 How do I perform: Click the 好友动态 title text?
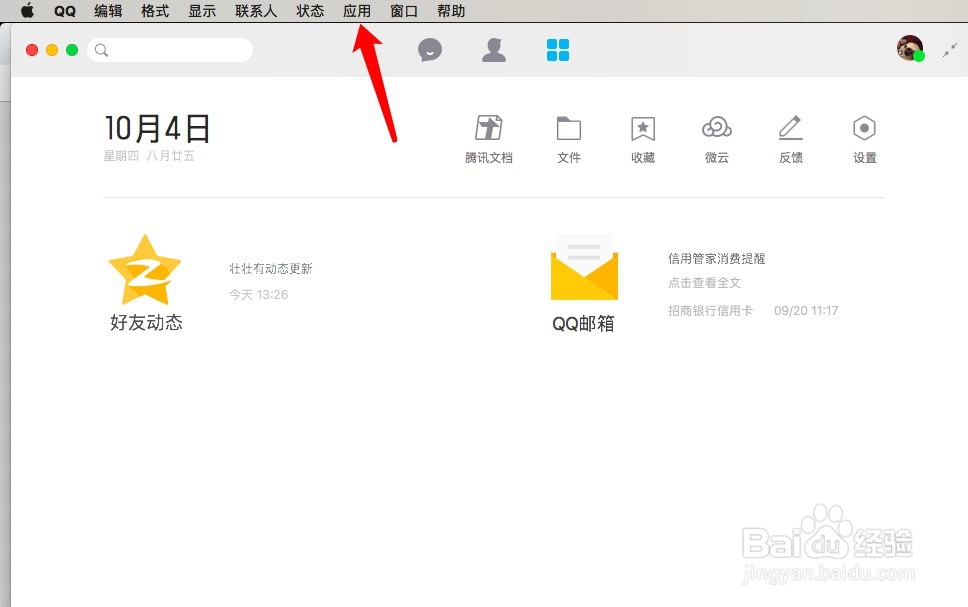coord(146,322)
